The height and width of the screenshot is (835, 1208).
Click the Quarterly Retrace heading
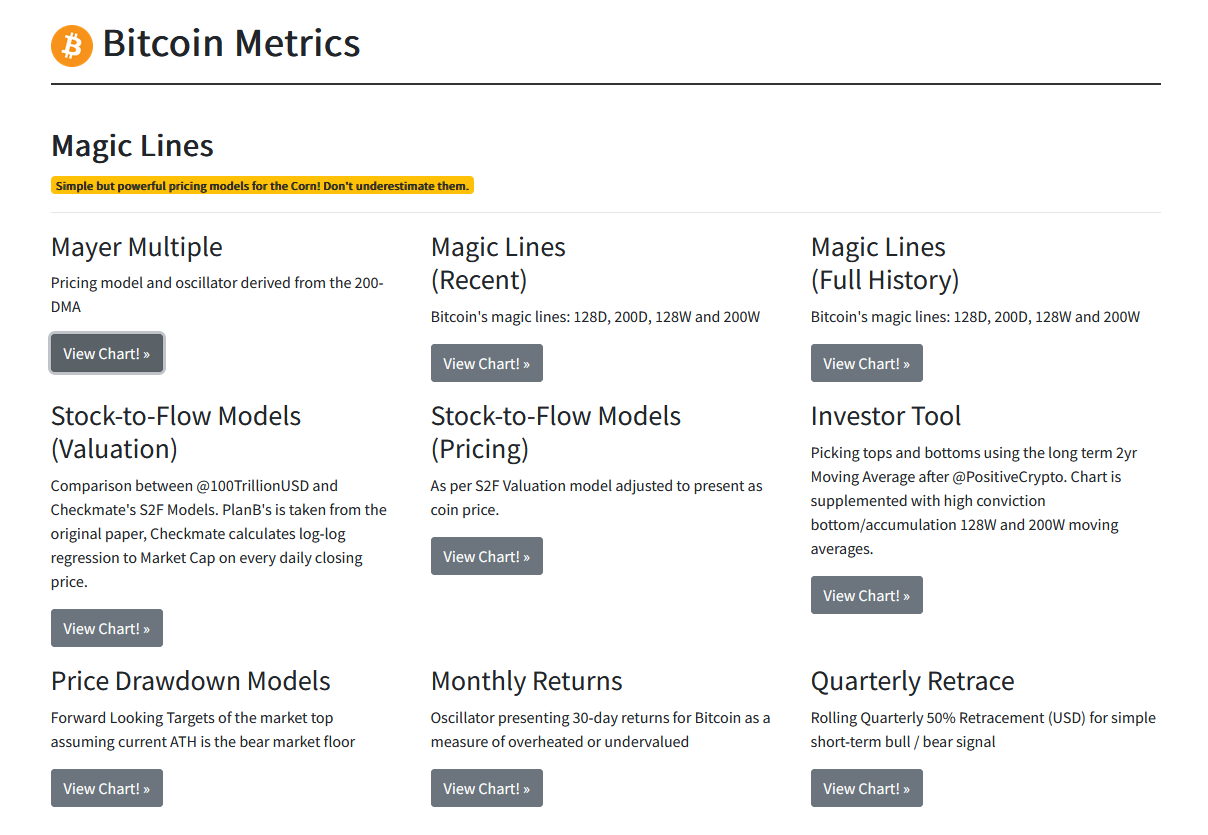point(913,681)
